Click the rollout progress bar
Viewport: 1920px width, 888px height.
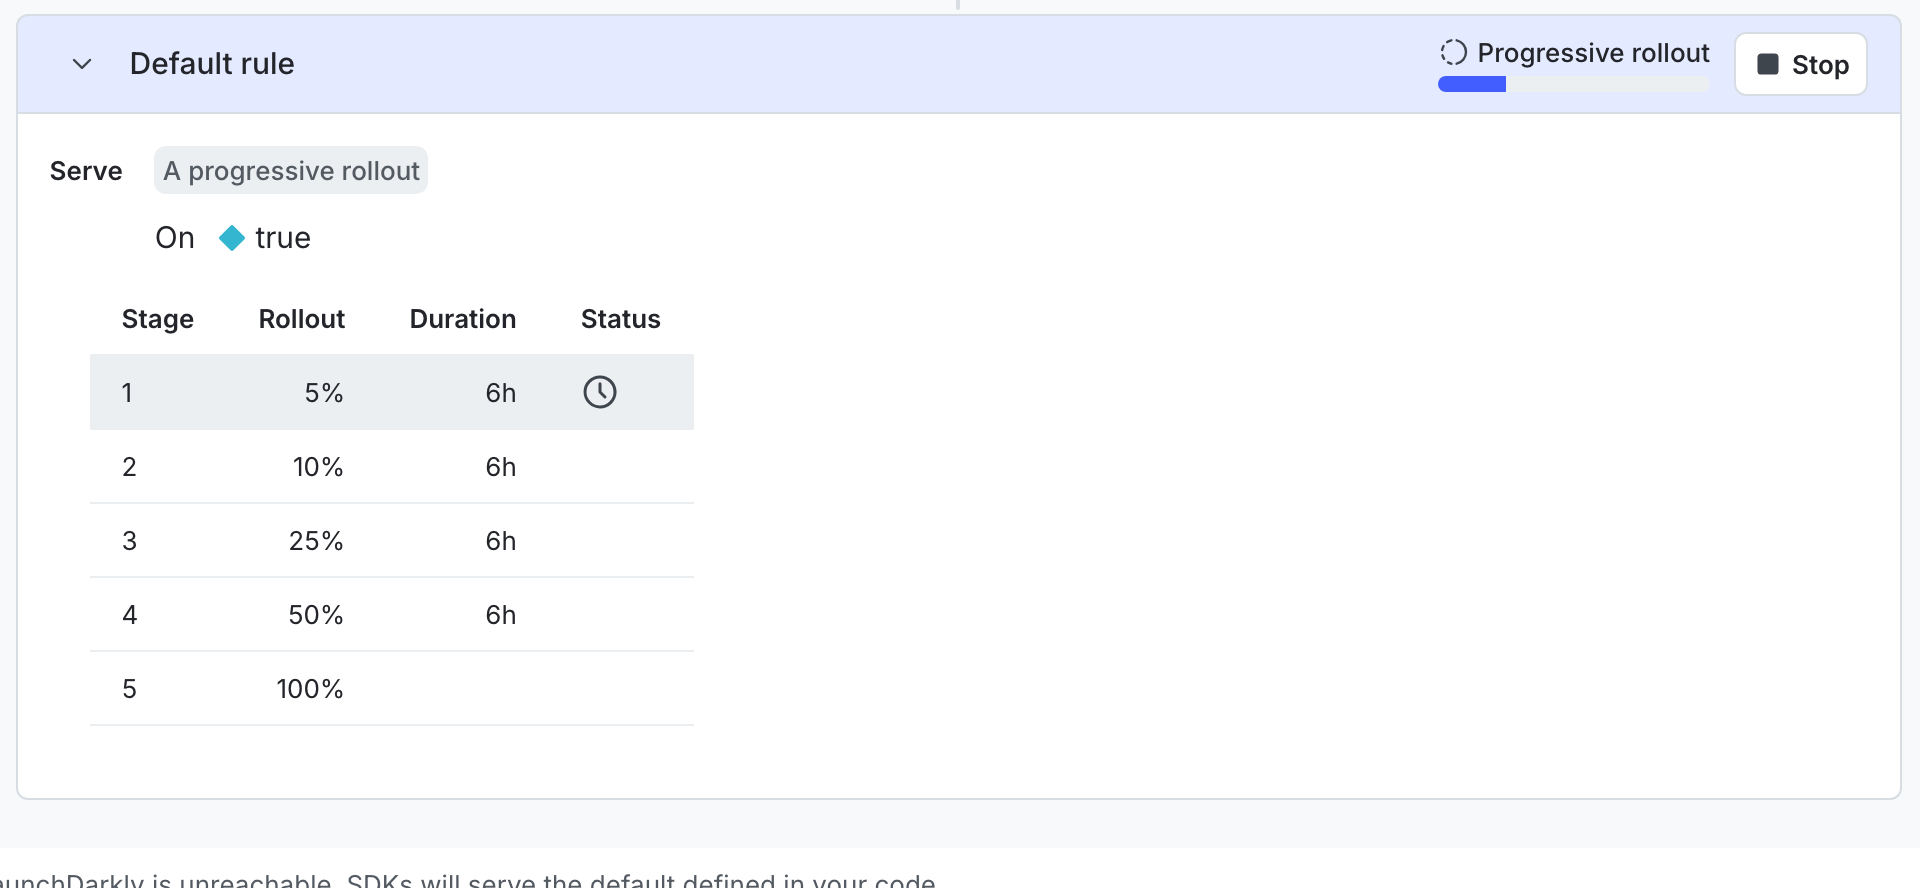(1573, 85)
